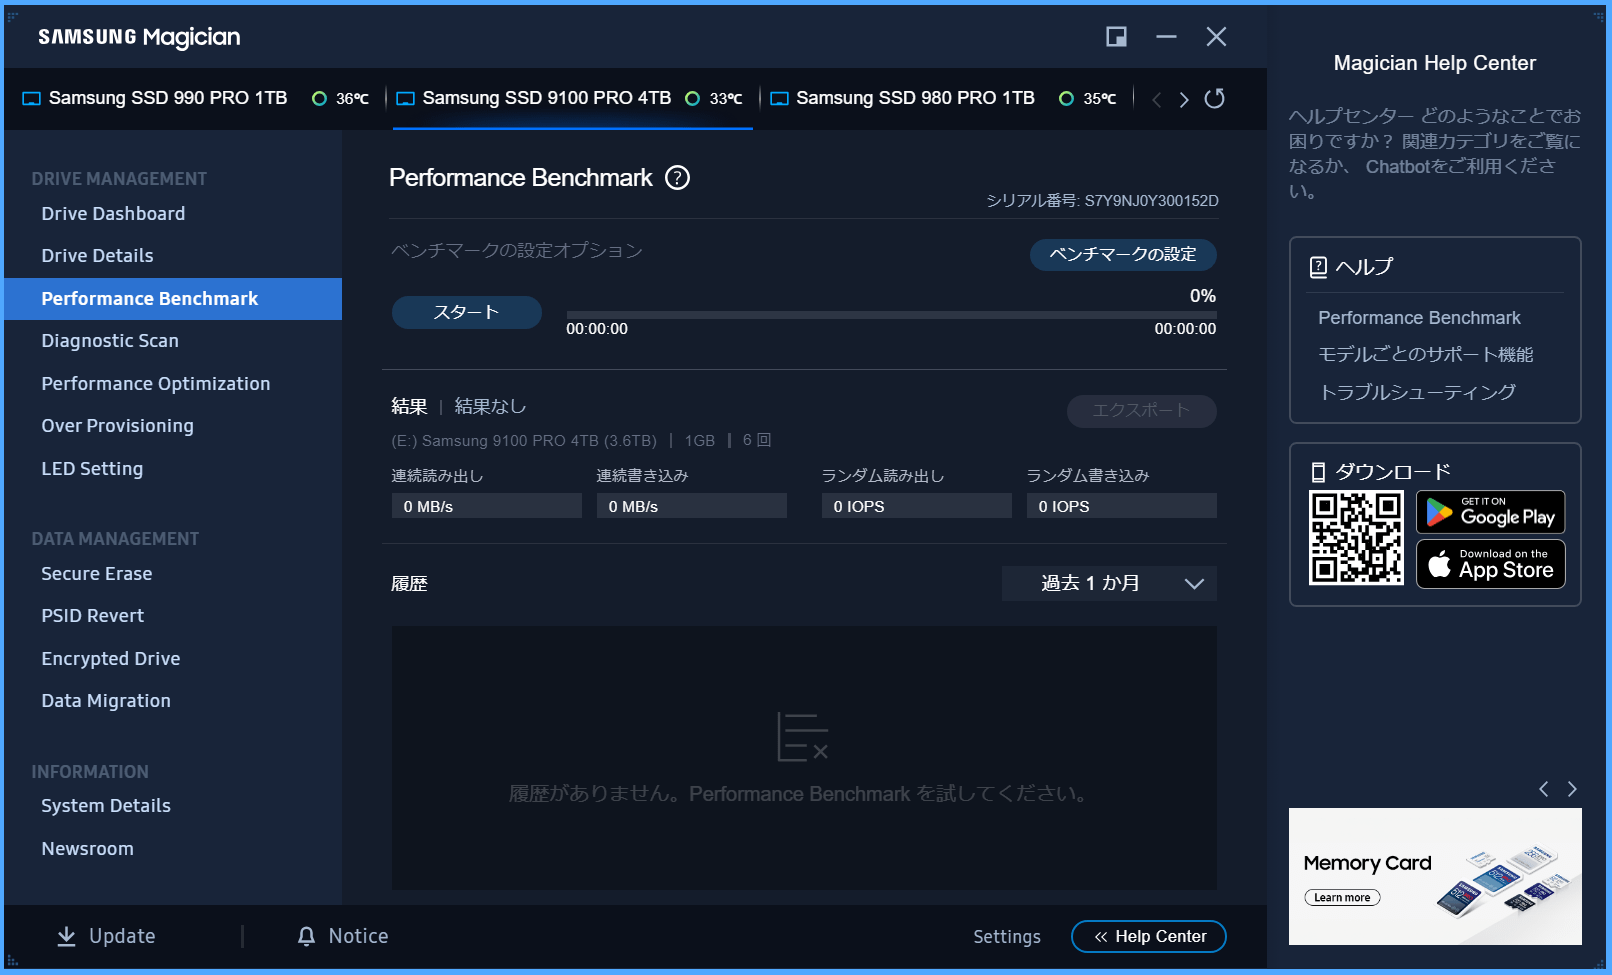
Task: Select Performance Benchmark in sidebar
Action: tap(173, 299)
